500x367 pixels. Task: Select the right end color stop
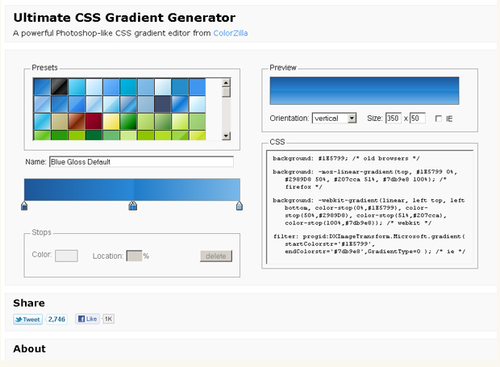coord(239,206)
